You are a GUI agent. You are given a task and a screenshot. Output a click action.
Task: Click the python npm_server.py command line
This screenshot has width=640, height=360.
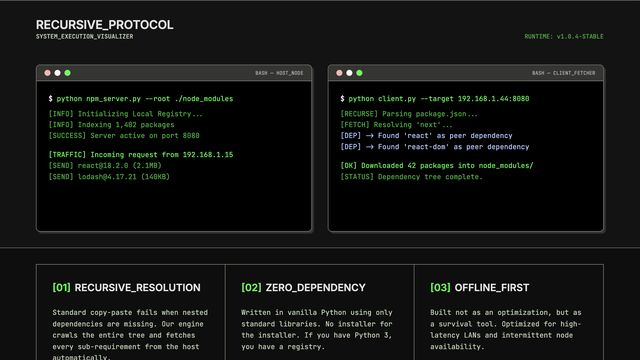coord(141,99)
